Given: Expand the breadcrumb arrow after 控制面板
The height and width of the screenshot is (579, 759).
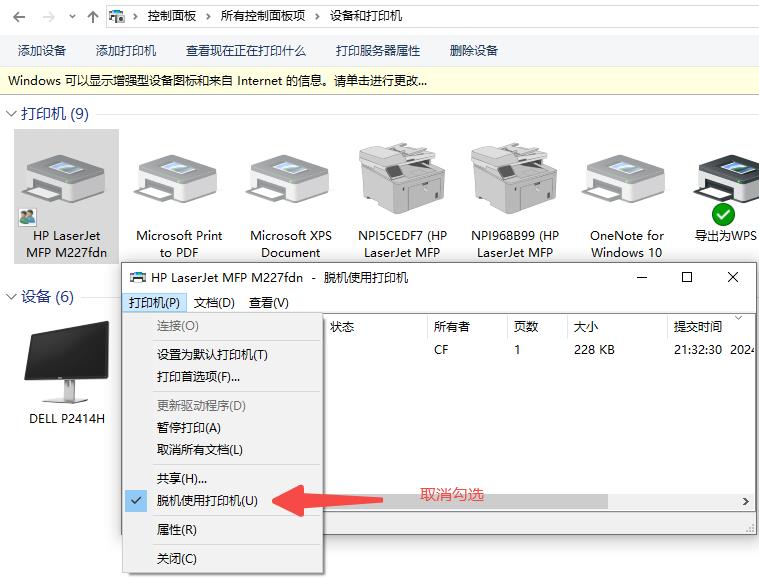Looking at the screenshot, I should pos(208,16).
